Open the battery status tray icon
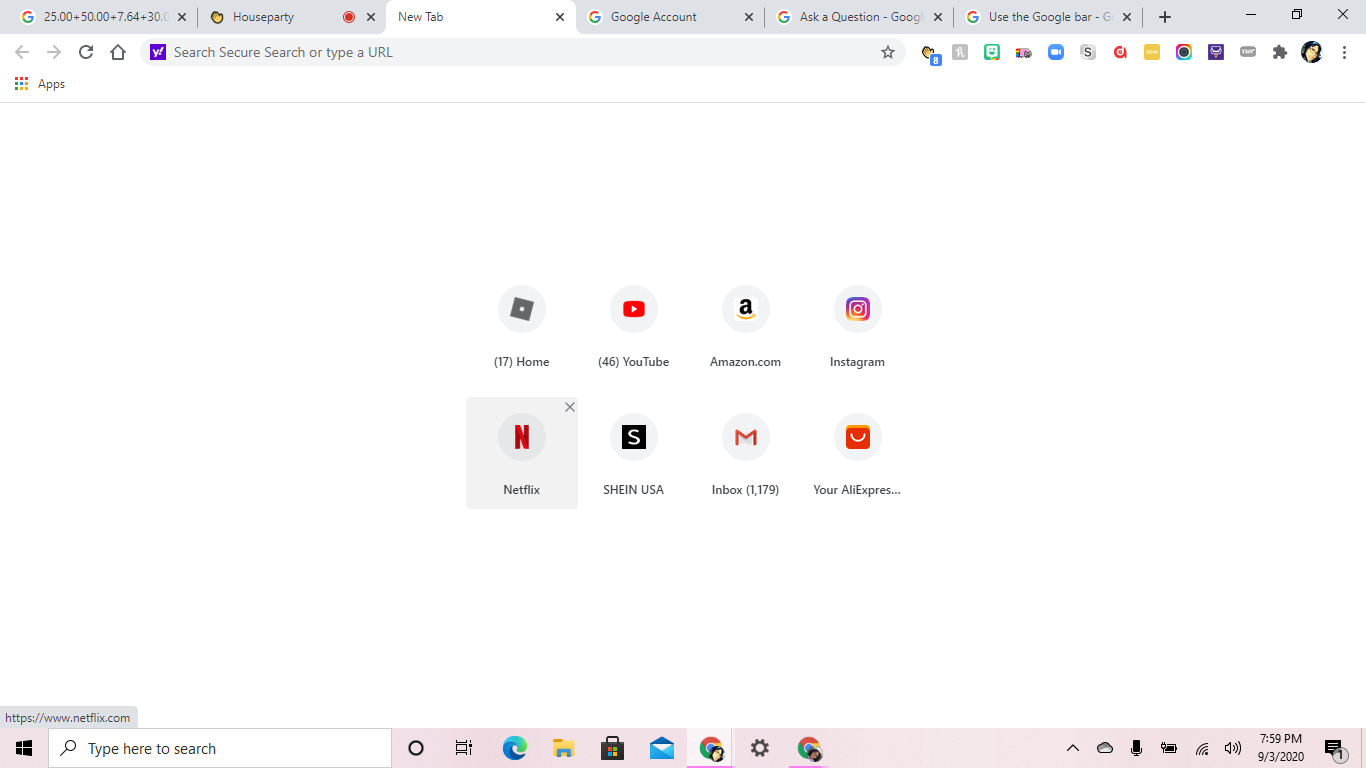Screen dimensions: 1366x768 (x=1169, y=748)
